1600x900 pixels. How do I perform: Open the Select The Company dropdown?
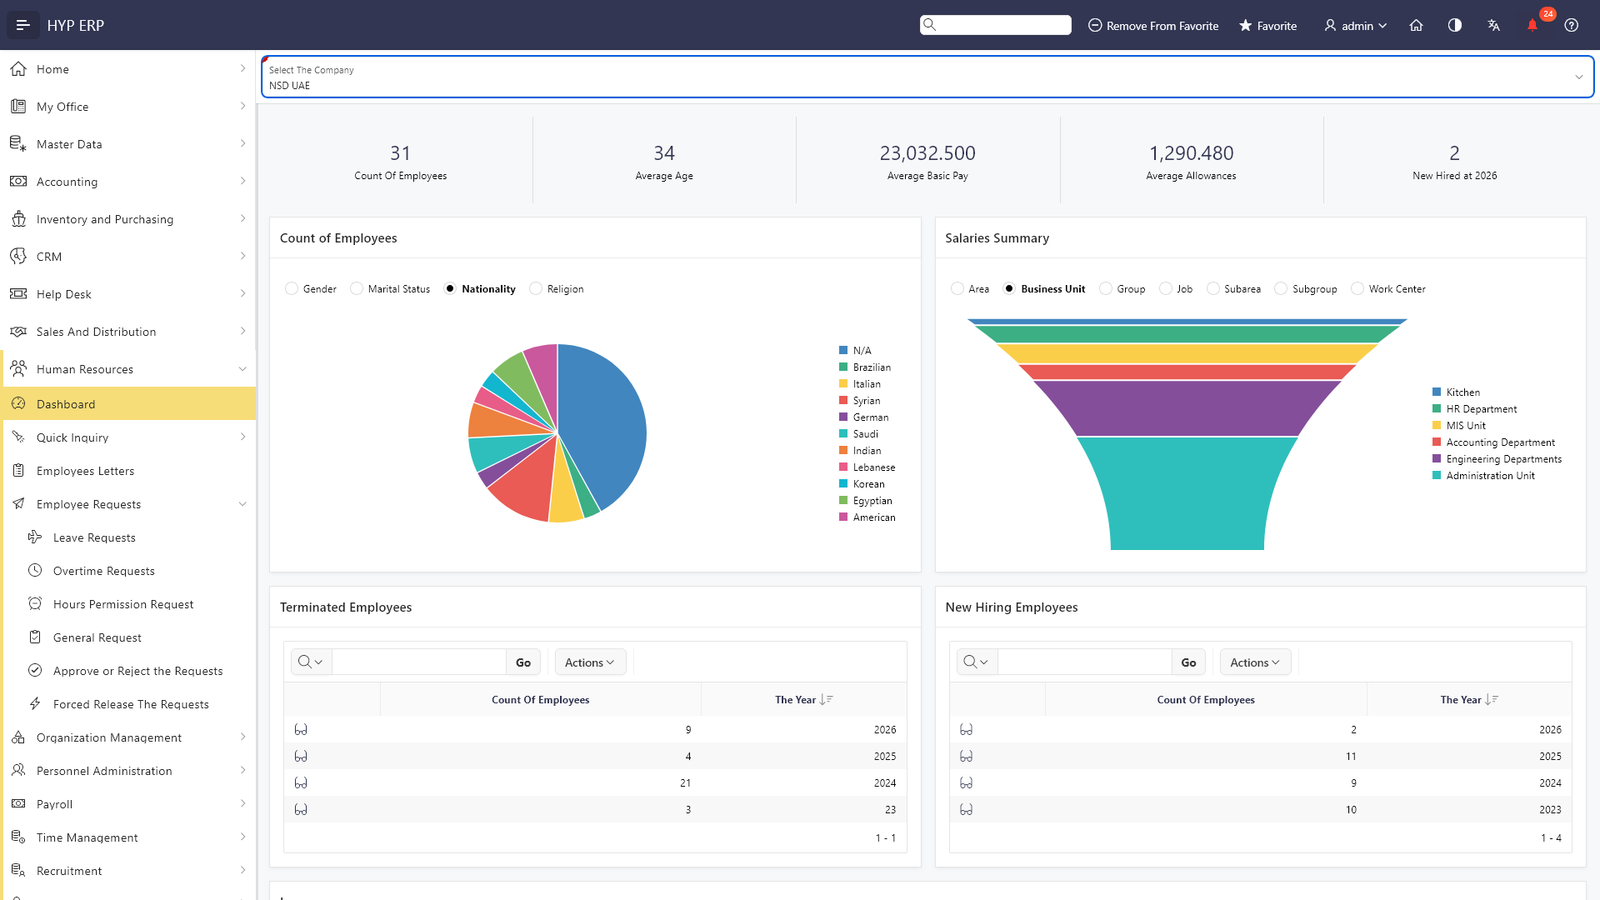pos(927,77)
